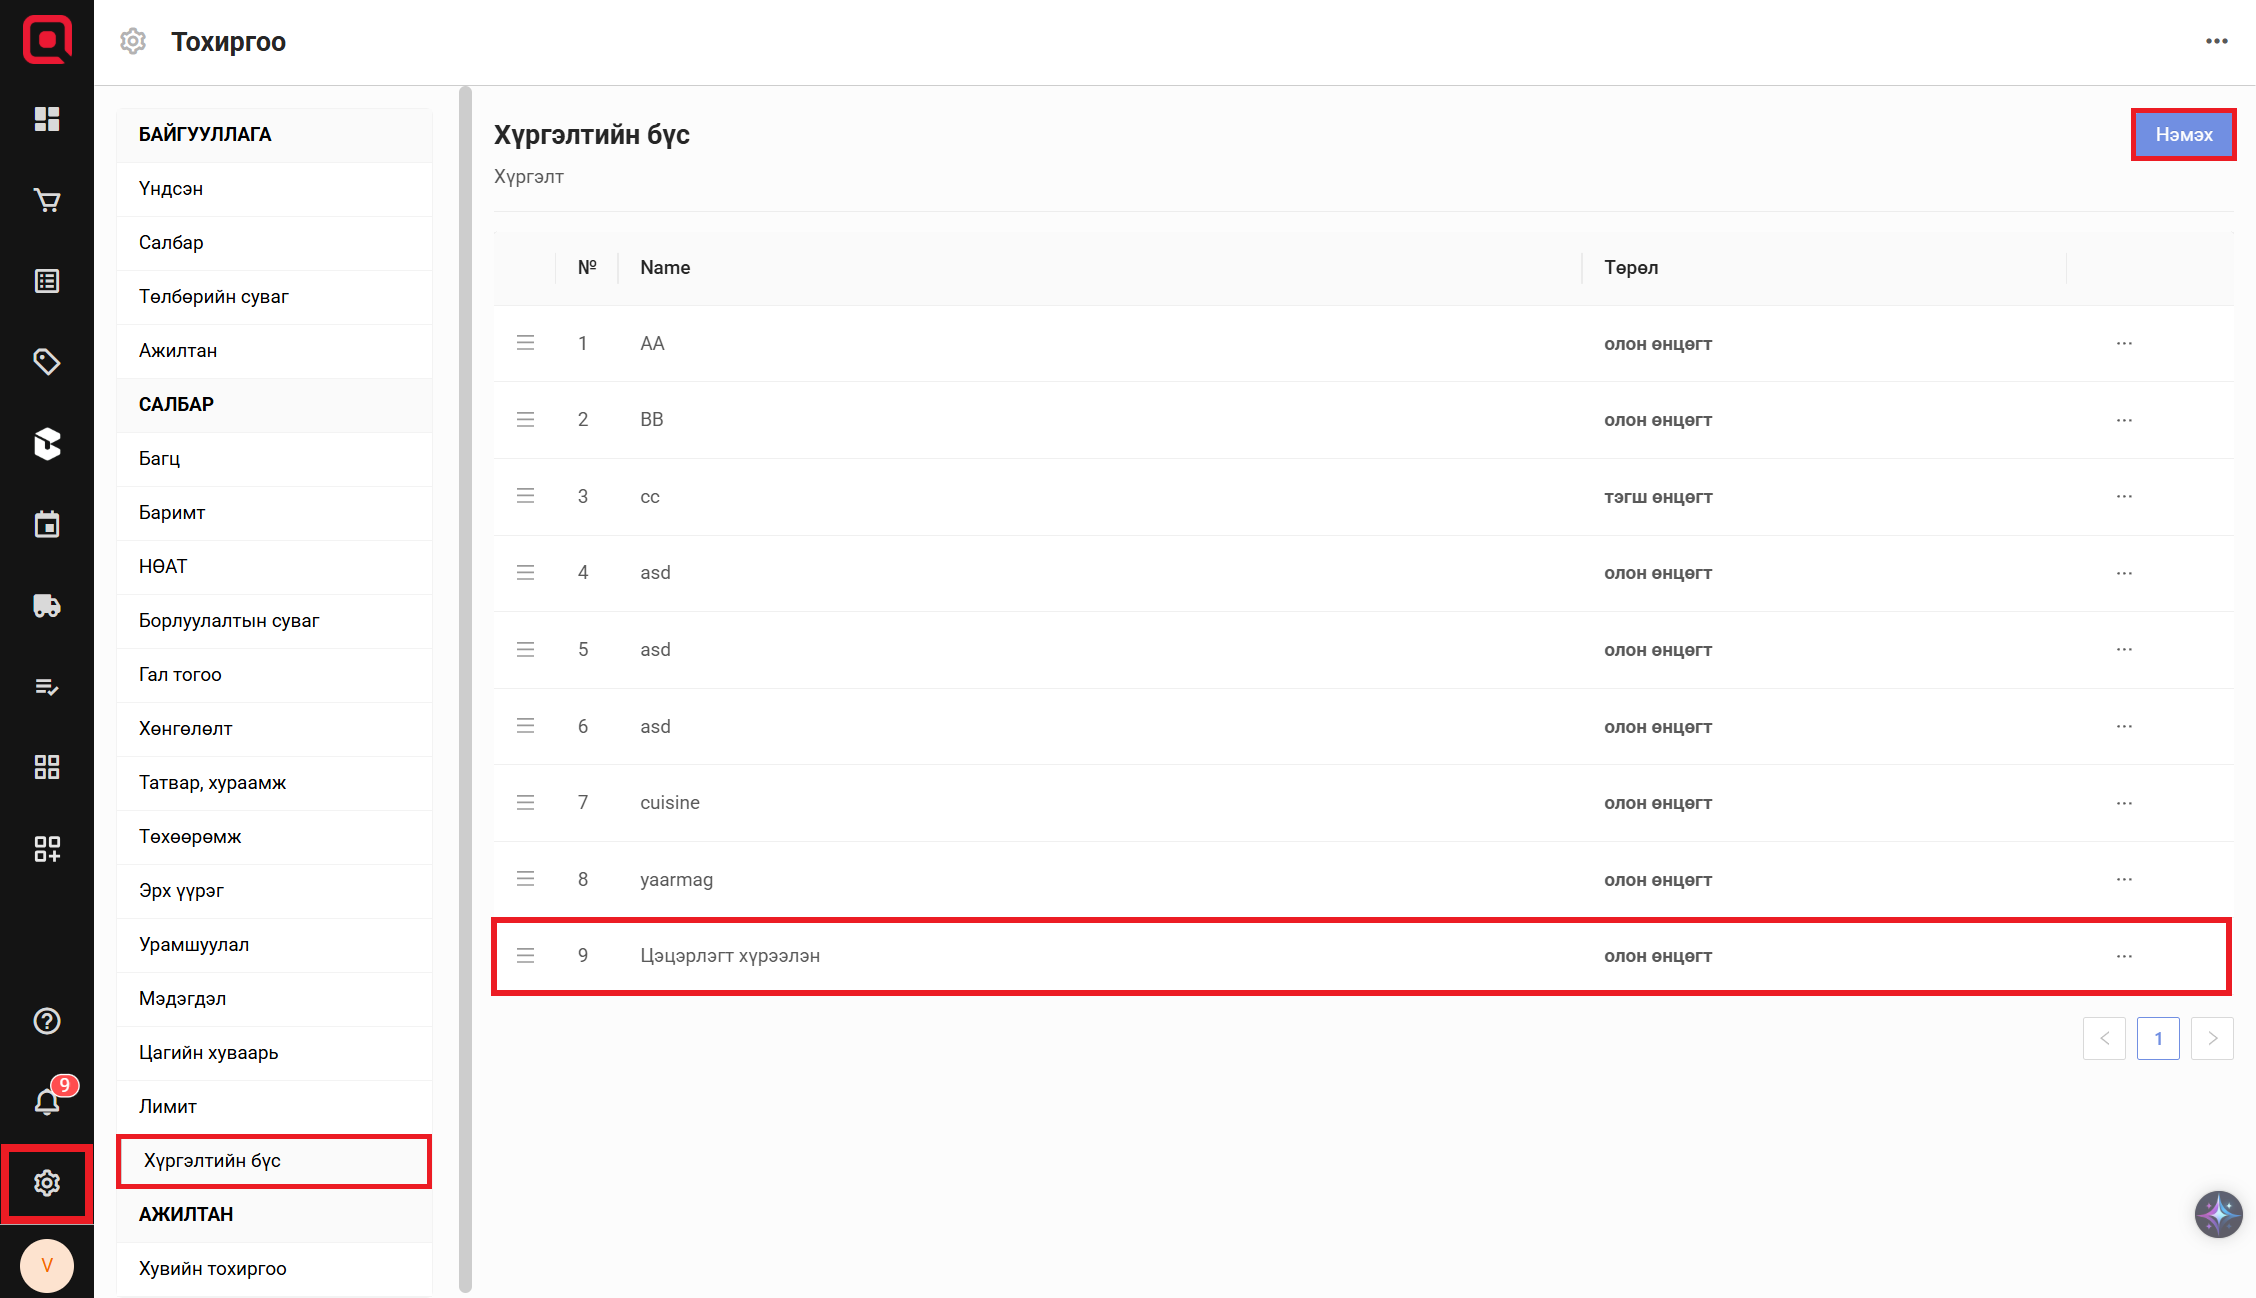Open row options for Цэцэрлэгт хүрээлэн

pyautogui.click(x=2124, y=956)
